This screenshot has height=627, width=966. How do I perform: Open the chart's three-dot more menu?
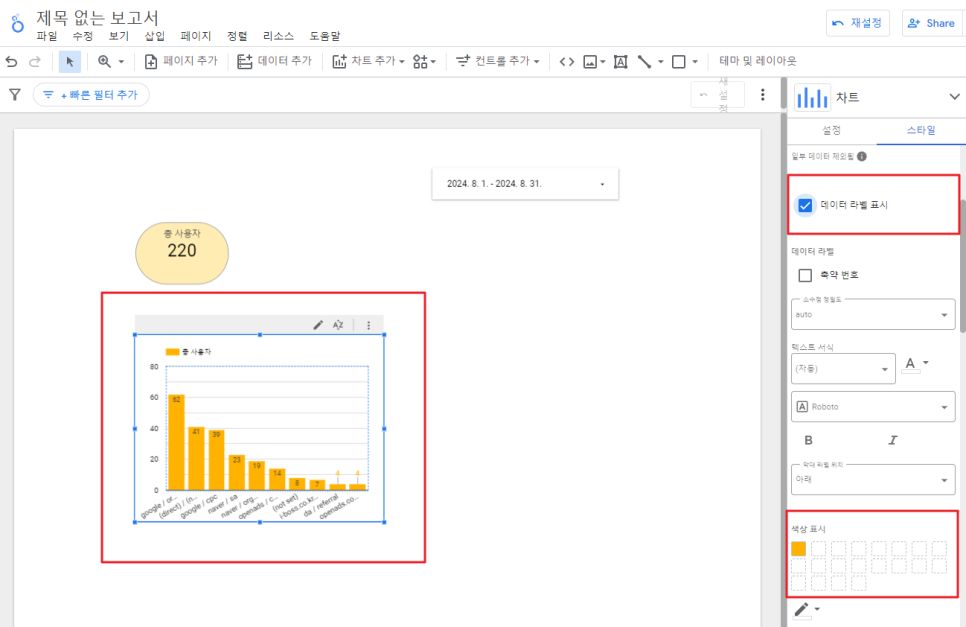(x=368, y=325)
